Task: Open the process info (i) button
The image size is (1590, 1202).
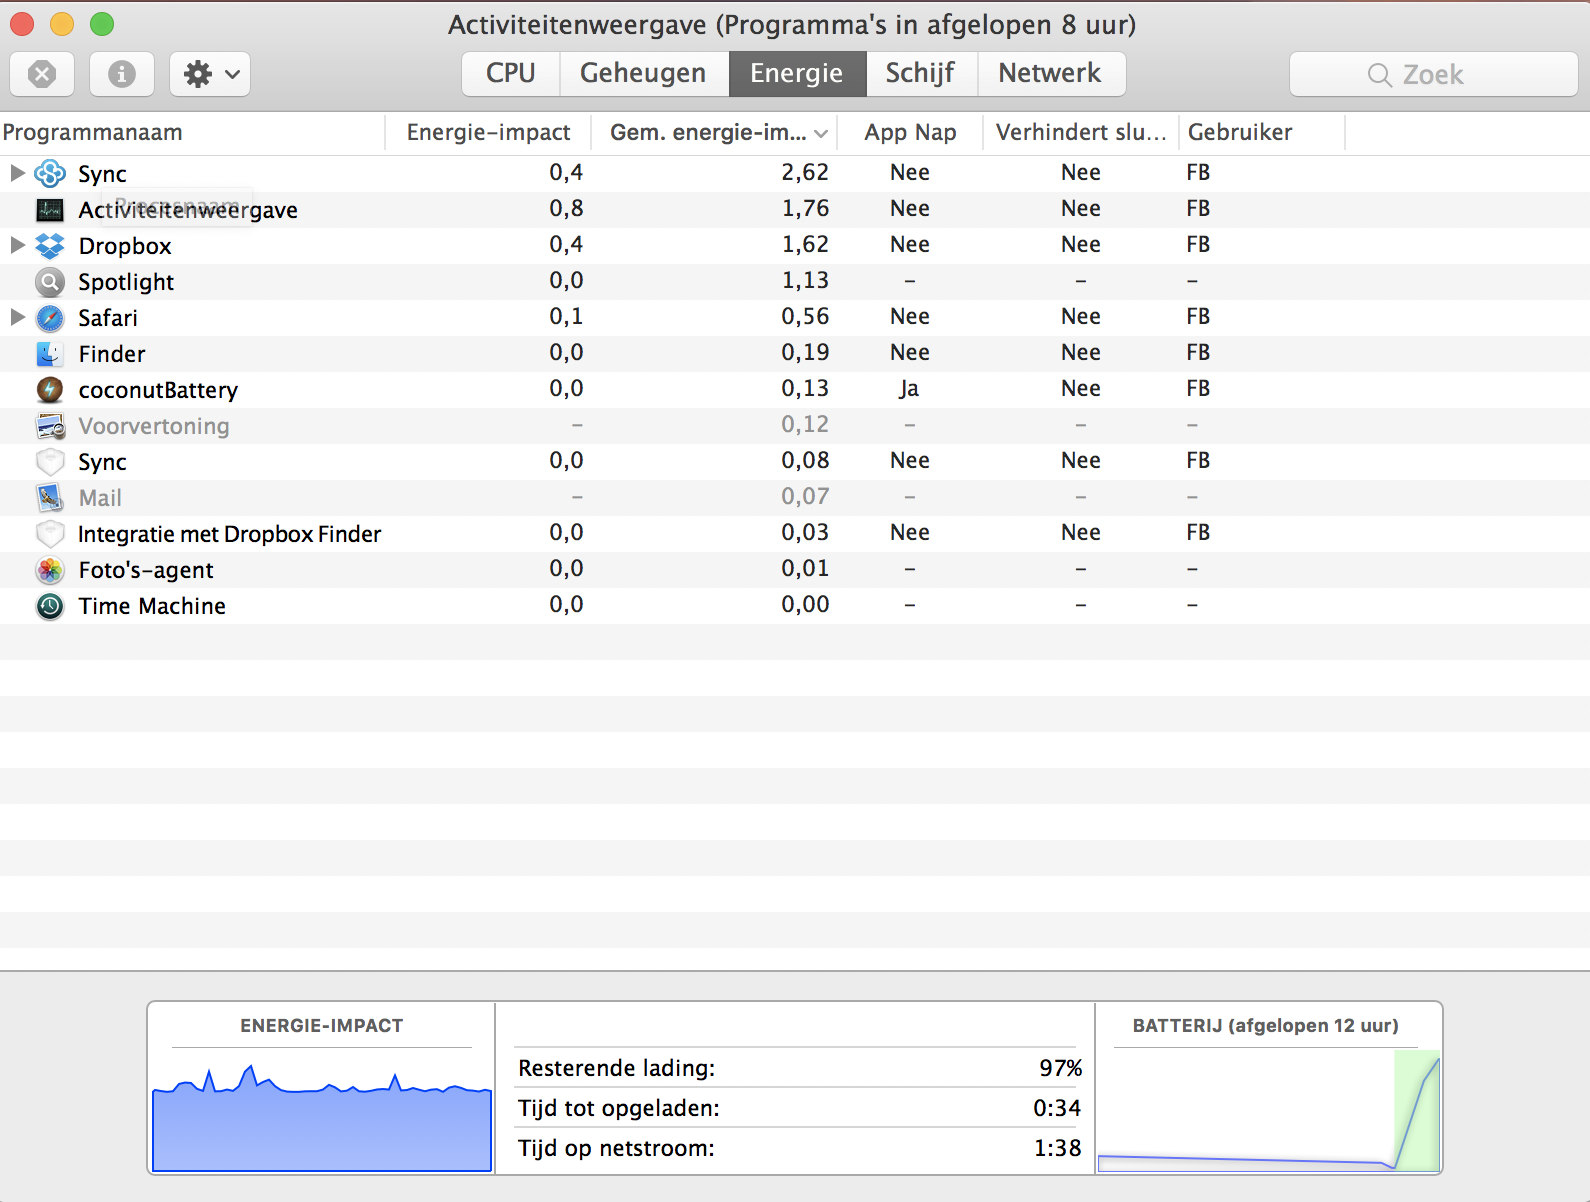Action: pos(122,74)
